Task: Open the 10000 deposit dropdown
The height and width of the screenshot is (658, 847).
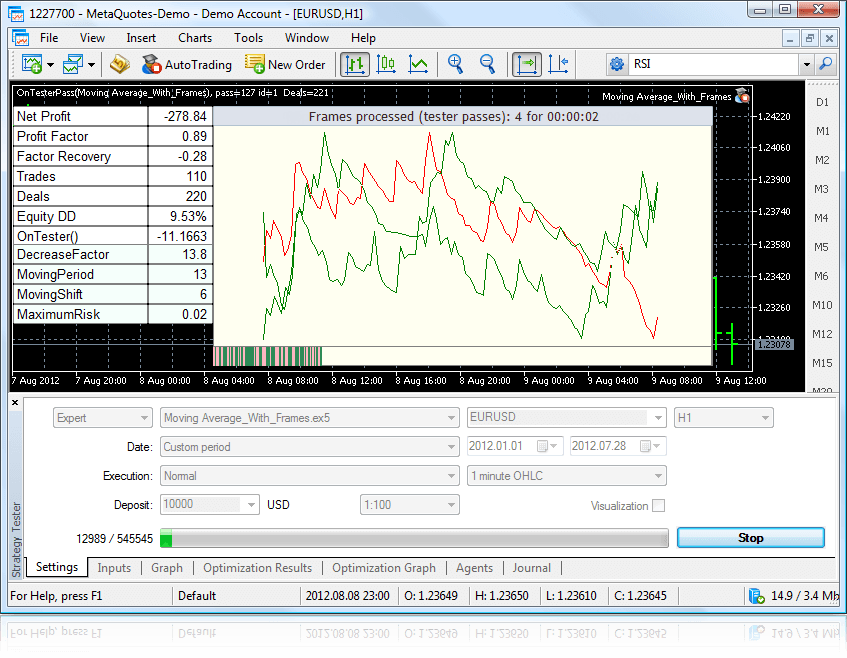Action: 210,505
